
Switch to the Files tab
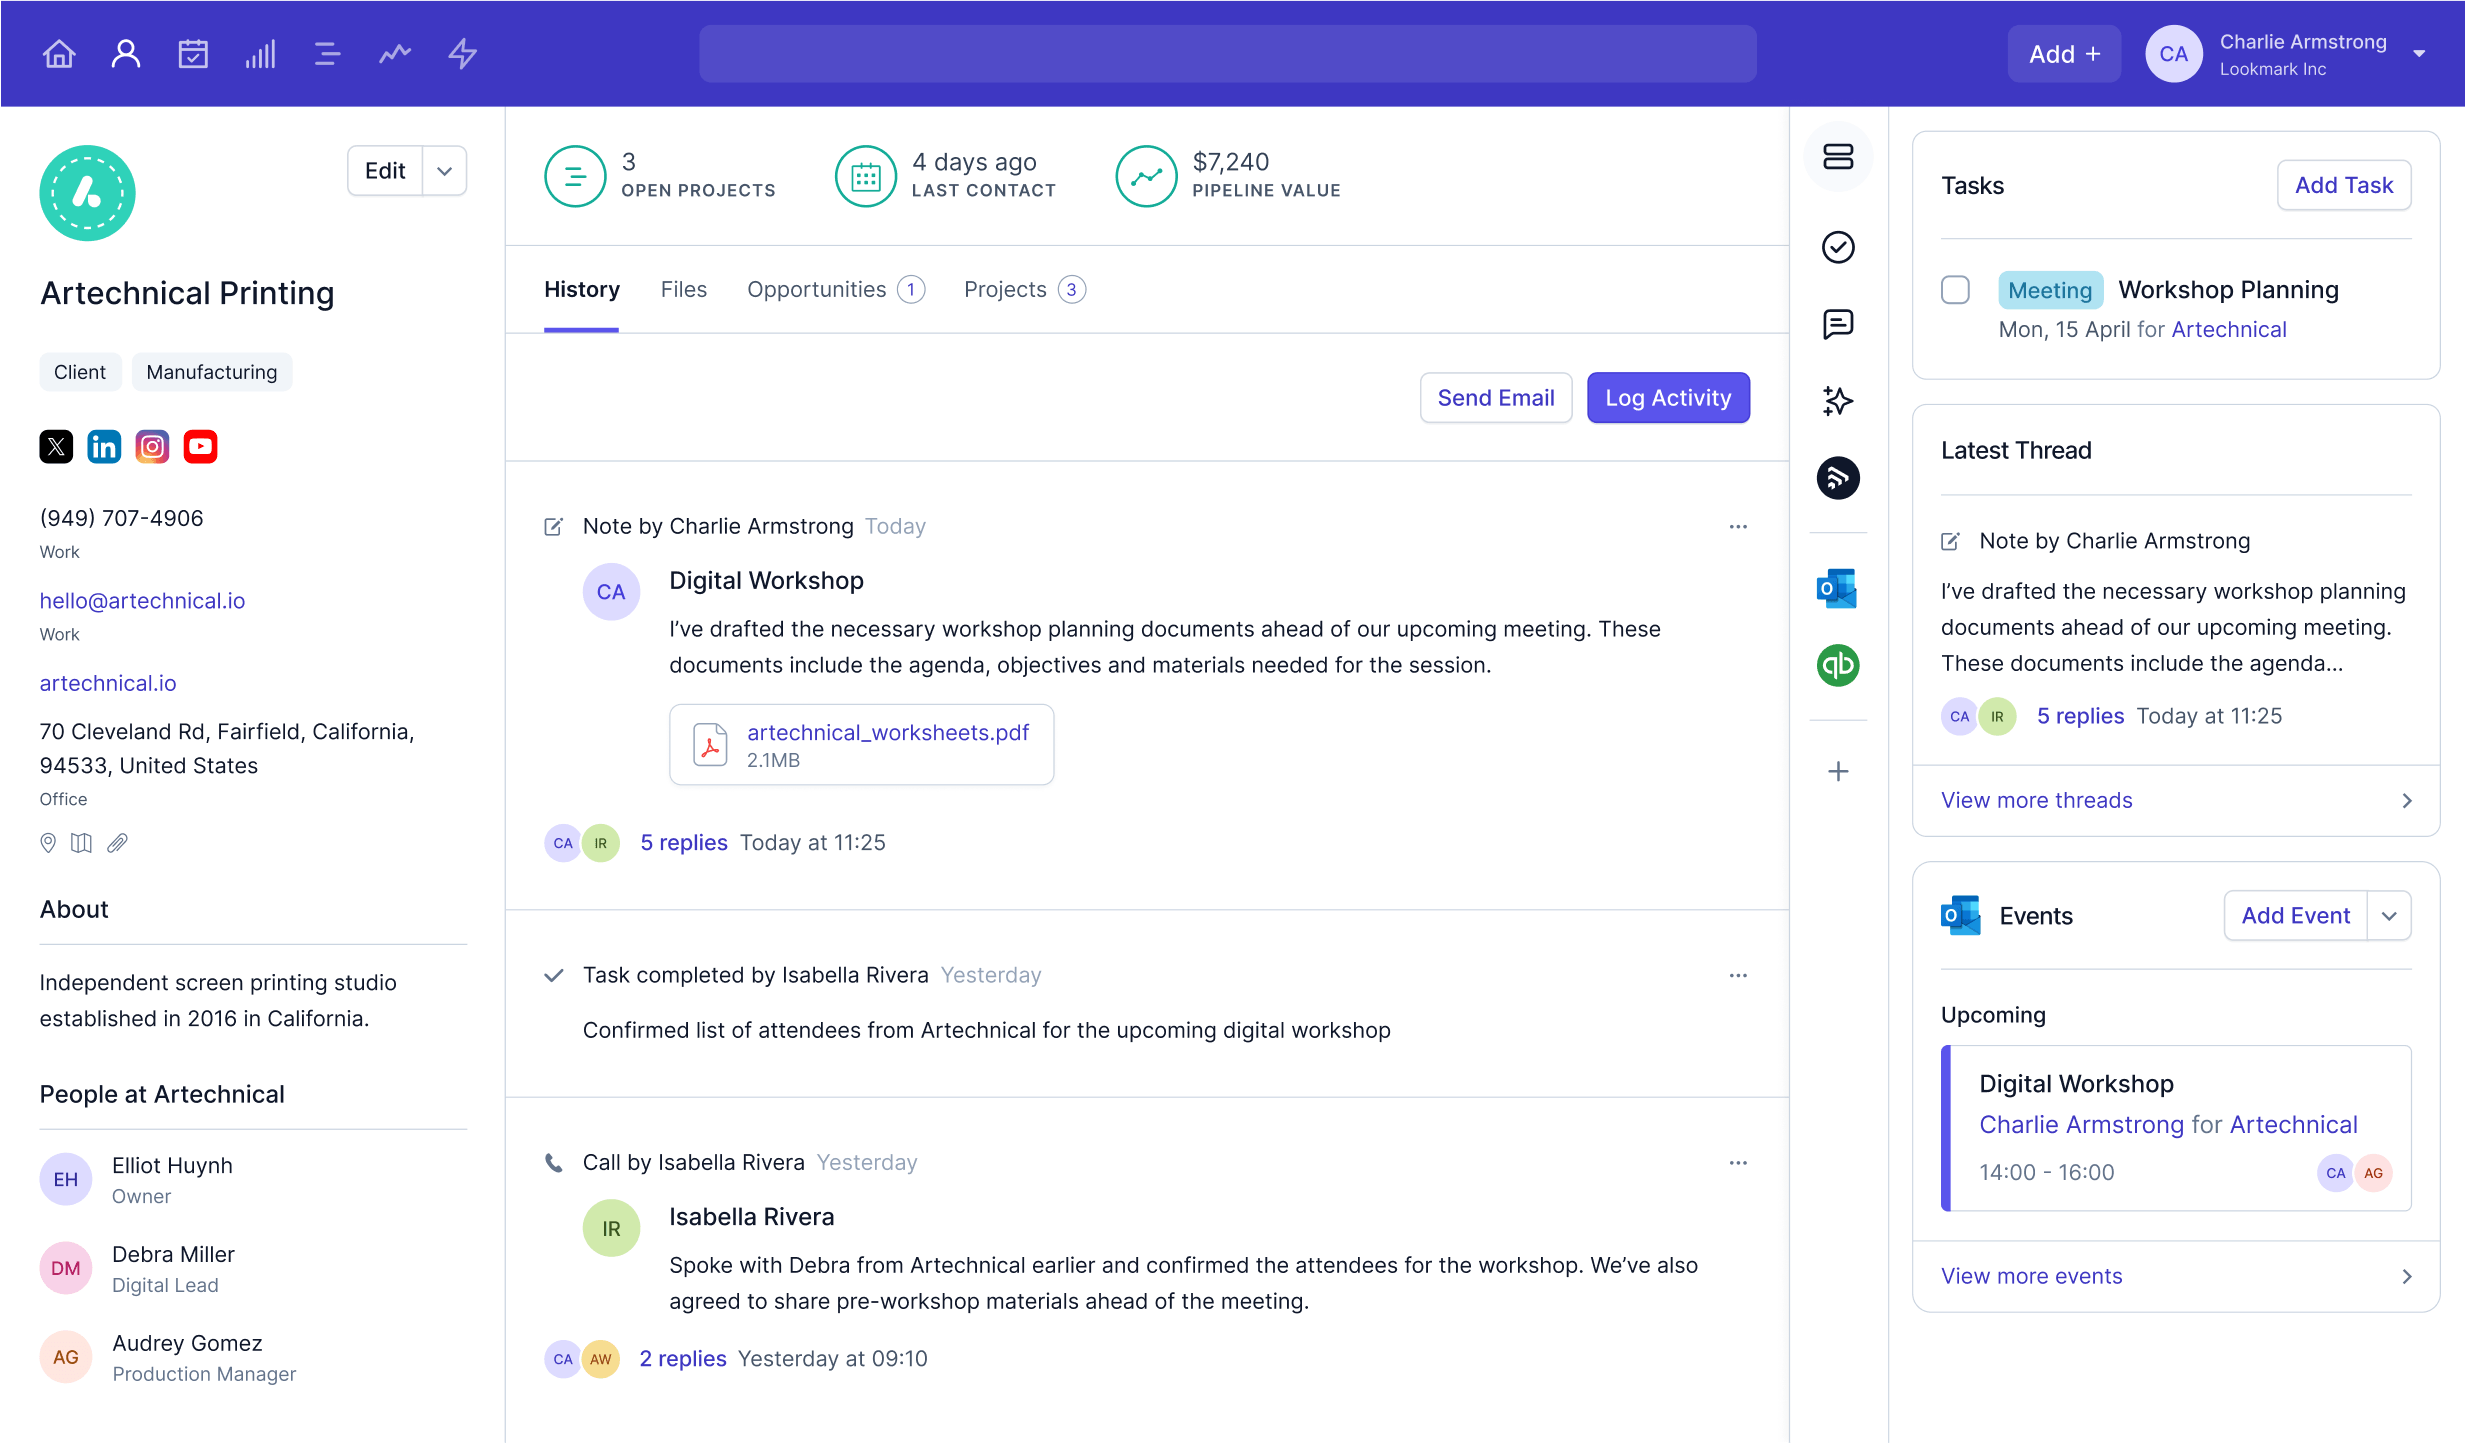pos(685,289)
